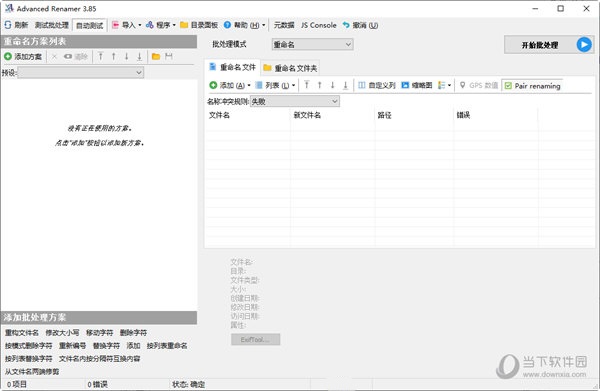Move file to top in file toolbar
The image size is (600, 391).
click(307, 85)
